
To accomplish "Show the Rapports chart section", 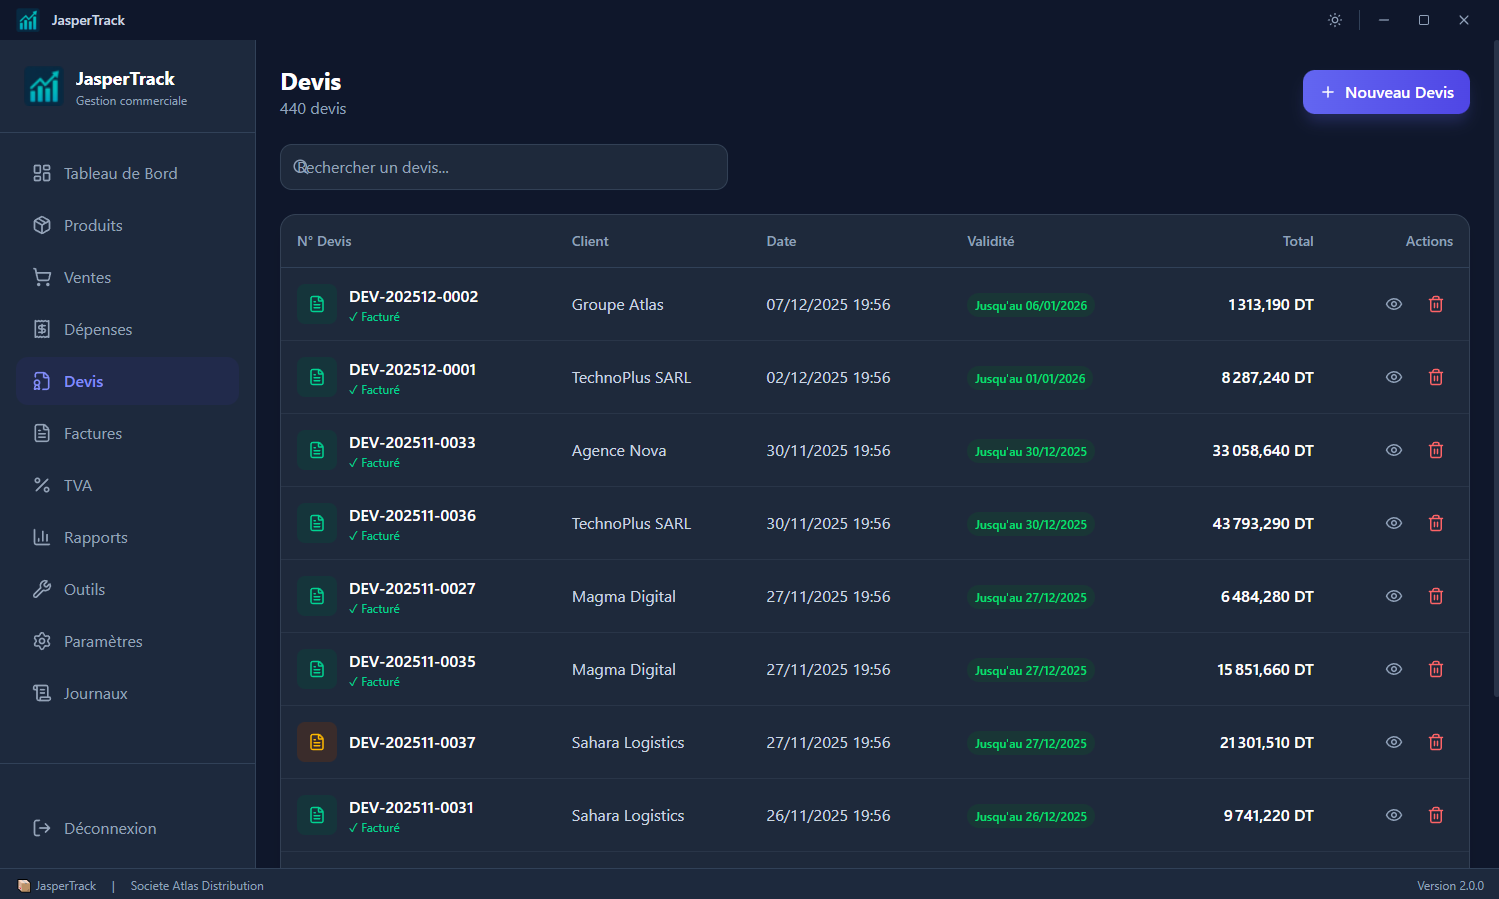I will point(127,537).
